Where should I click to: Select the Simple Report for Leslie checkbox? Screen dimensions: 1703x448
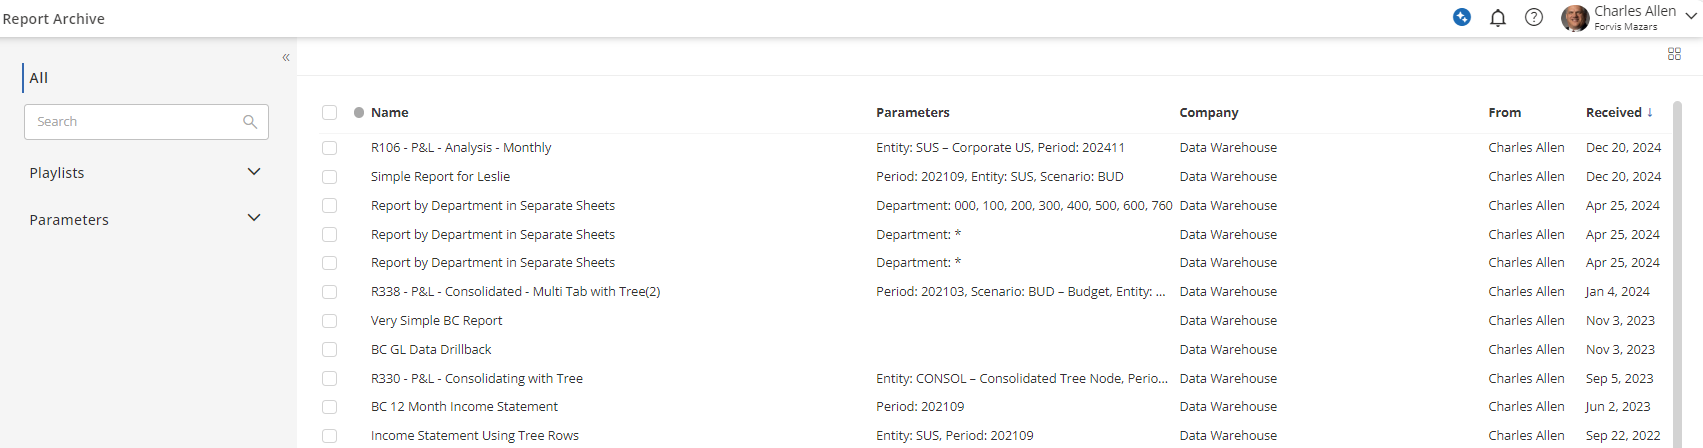(329, 177)
